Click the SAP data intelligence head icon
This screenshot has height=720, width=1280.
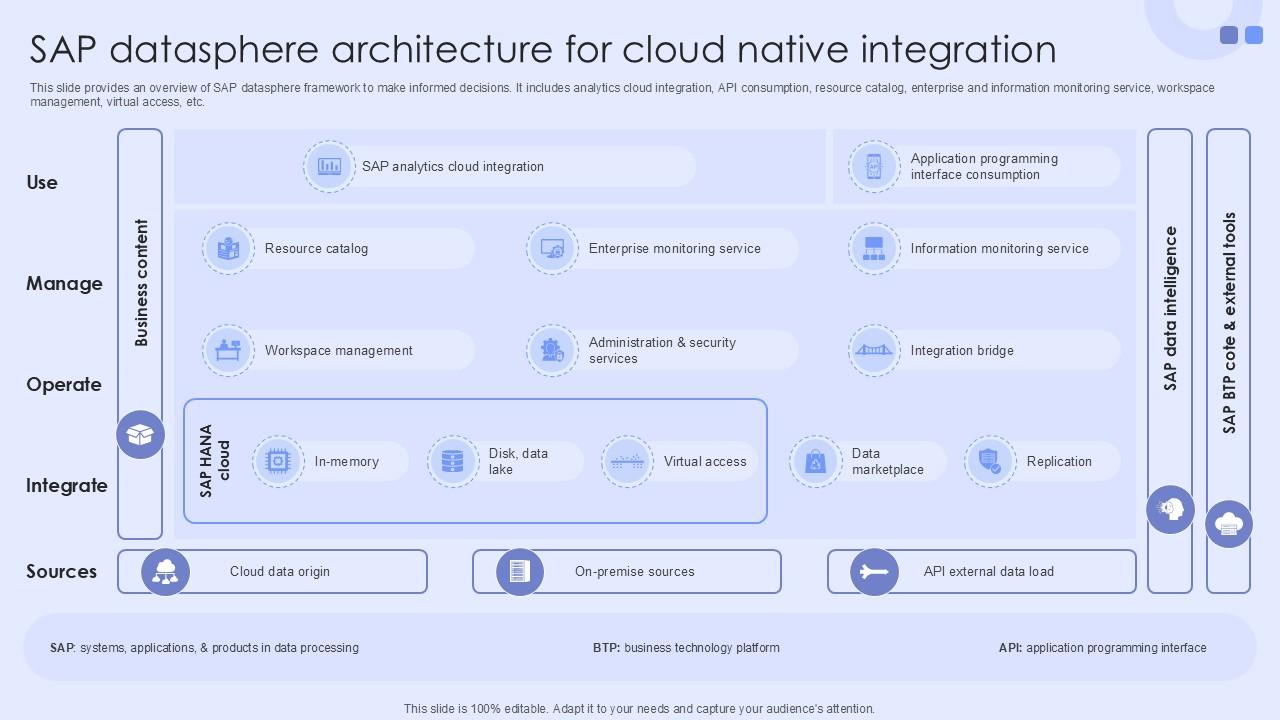tap(1170, 509)
